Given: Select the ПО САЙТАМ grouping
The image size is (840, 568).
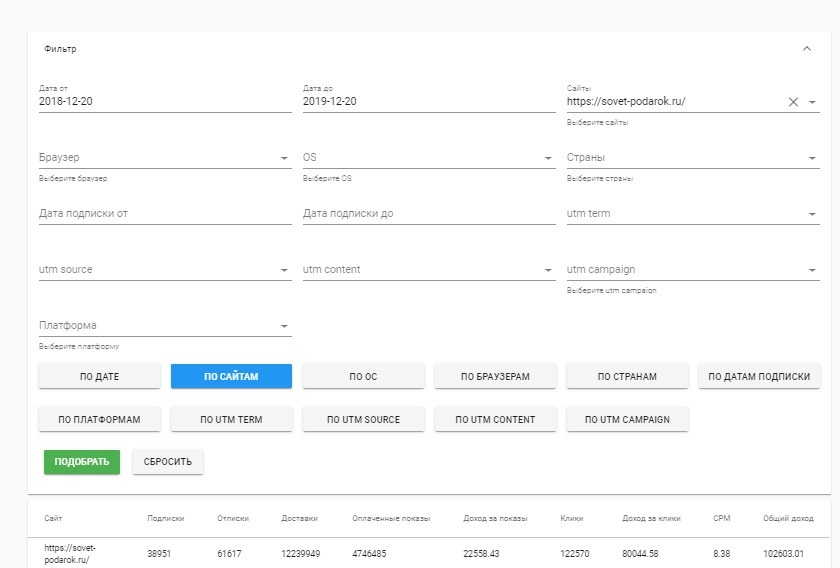Looking at the screenshot, I should 231,376.
